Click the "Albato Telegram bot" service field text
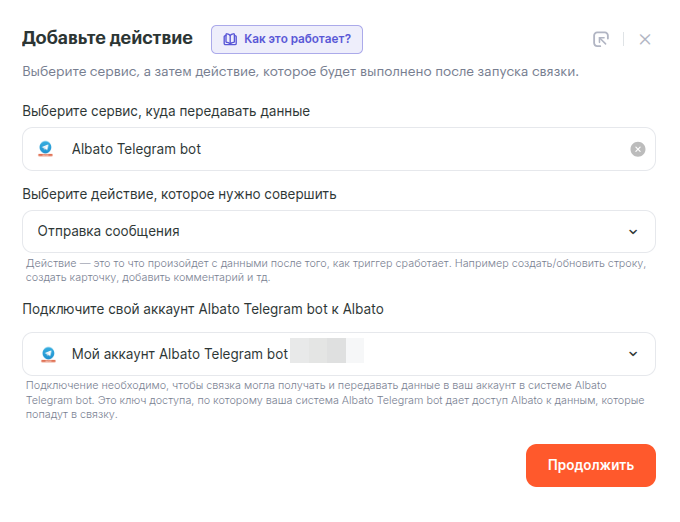680x522 pixels. (x=136, y=149)
